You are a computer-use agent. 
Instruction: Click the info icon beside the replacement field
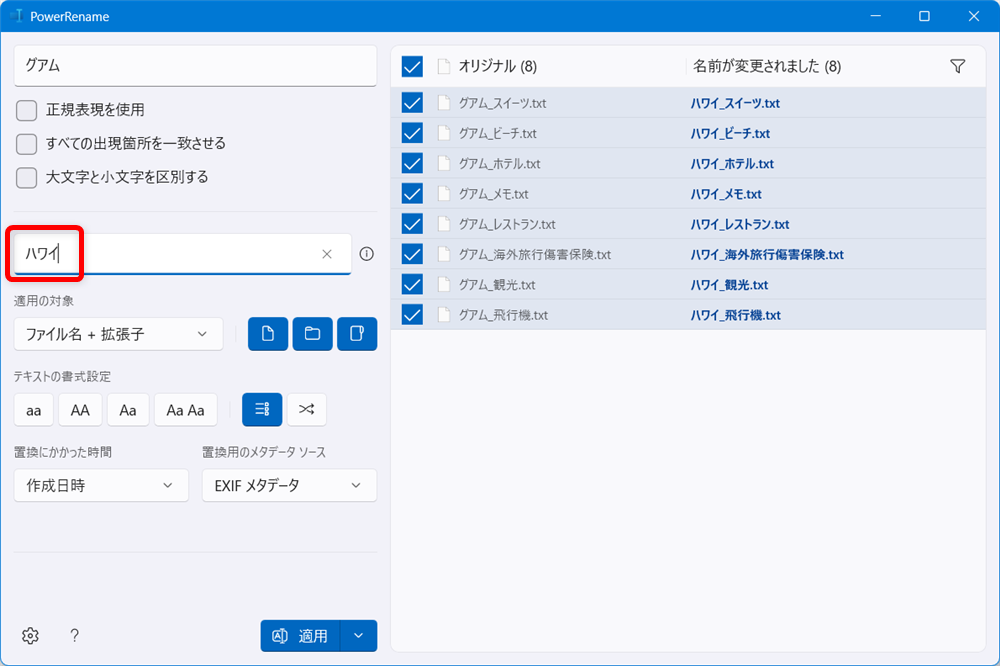[x=366, y=254]
